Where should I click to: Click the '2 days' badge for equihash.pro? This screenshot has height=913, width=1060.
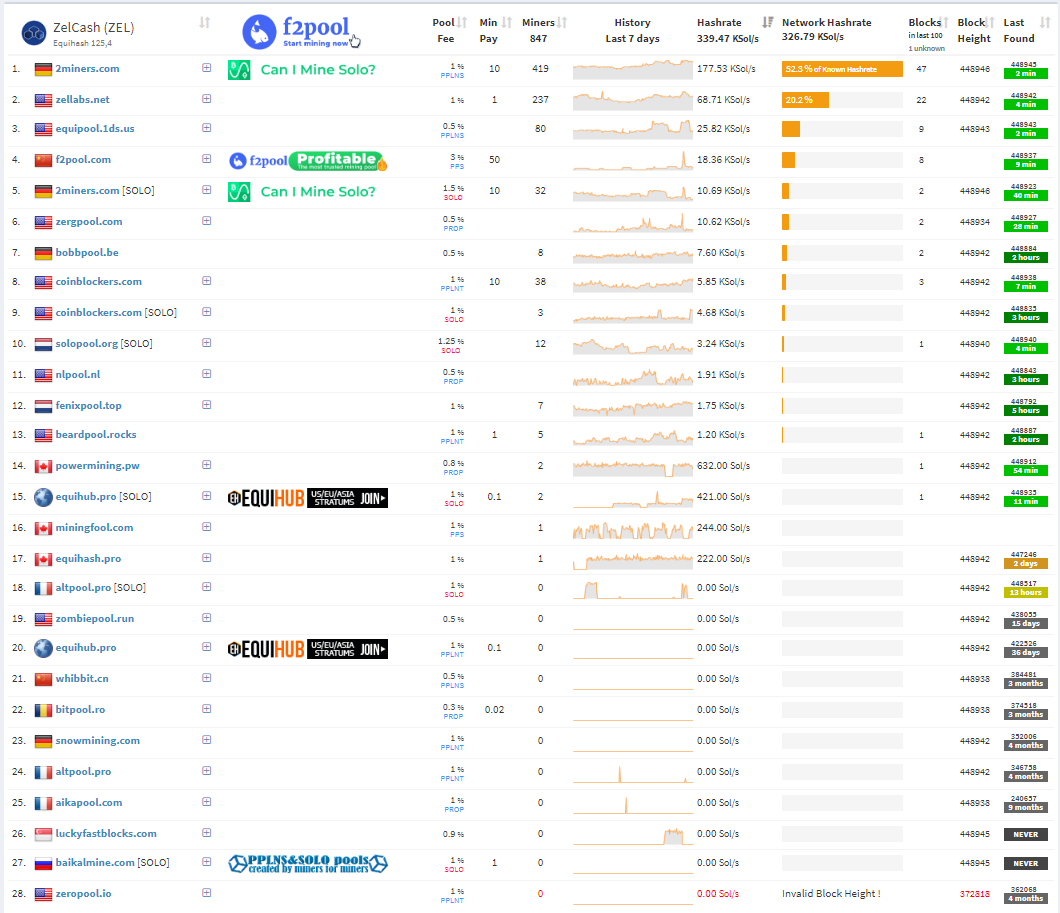pos(1026,564)
